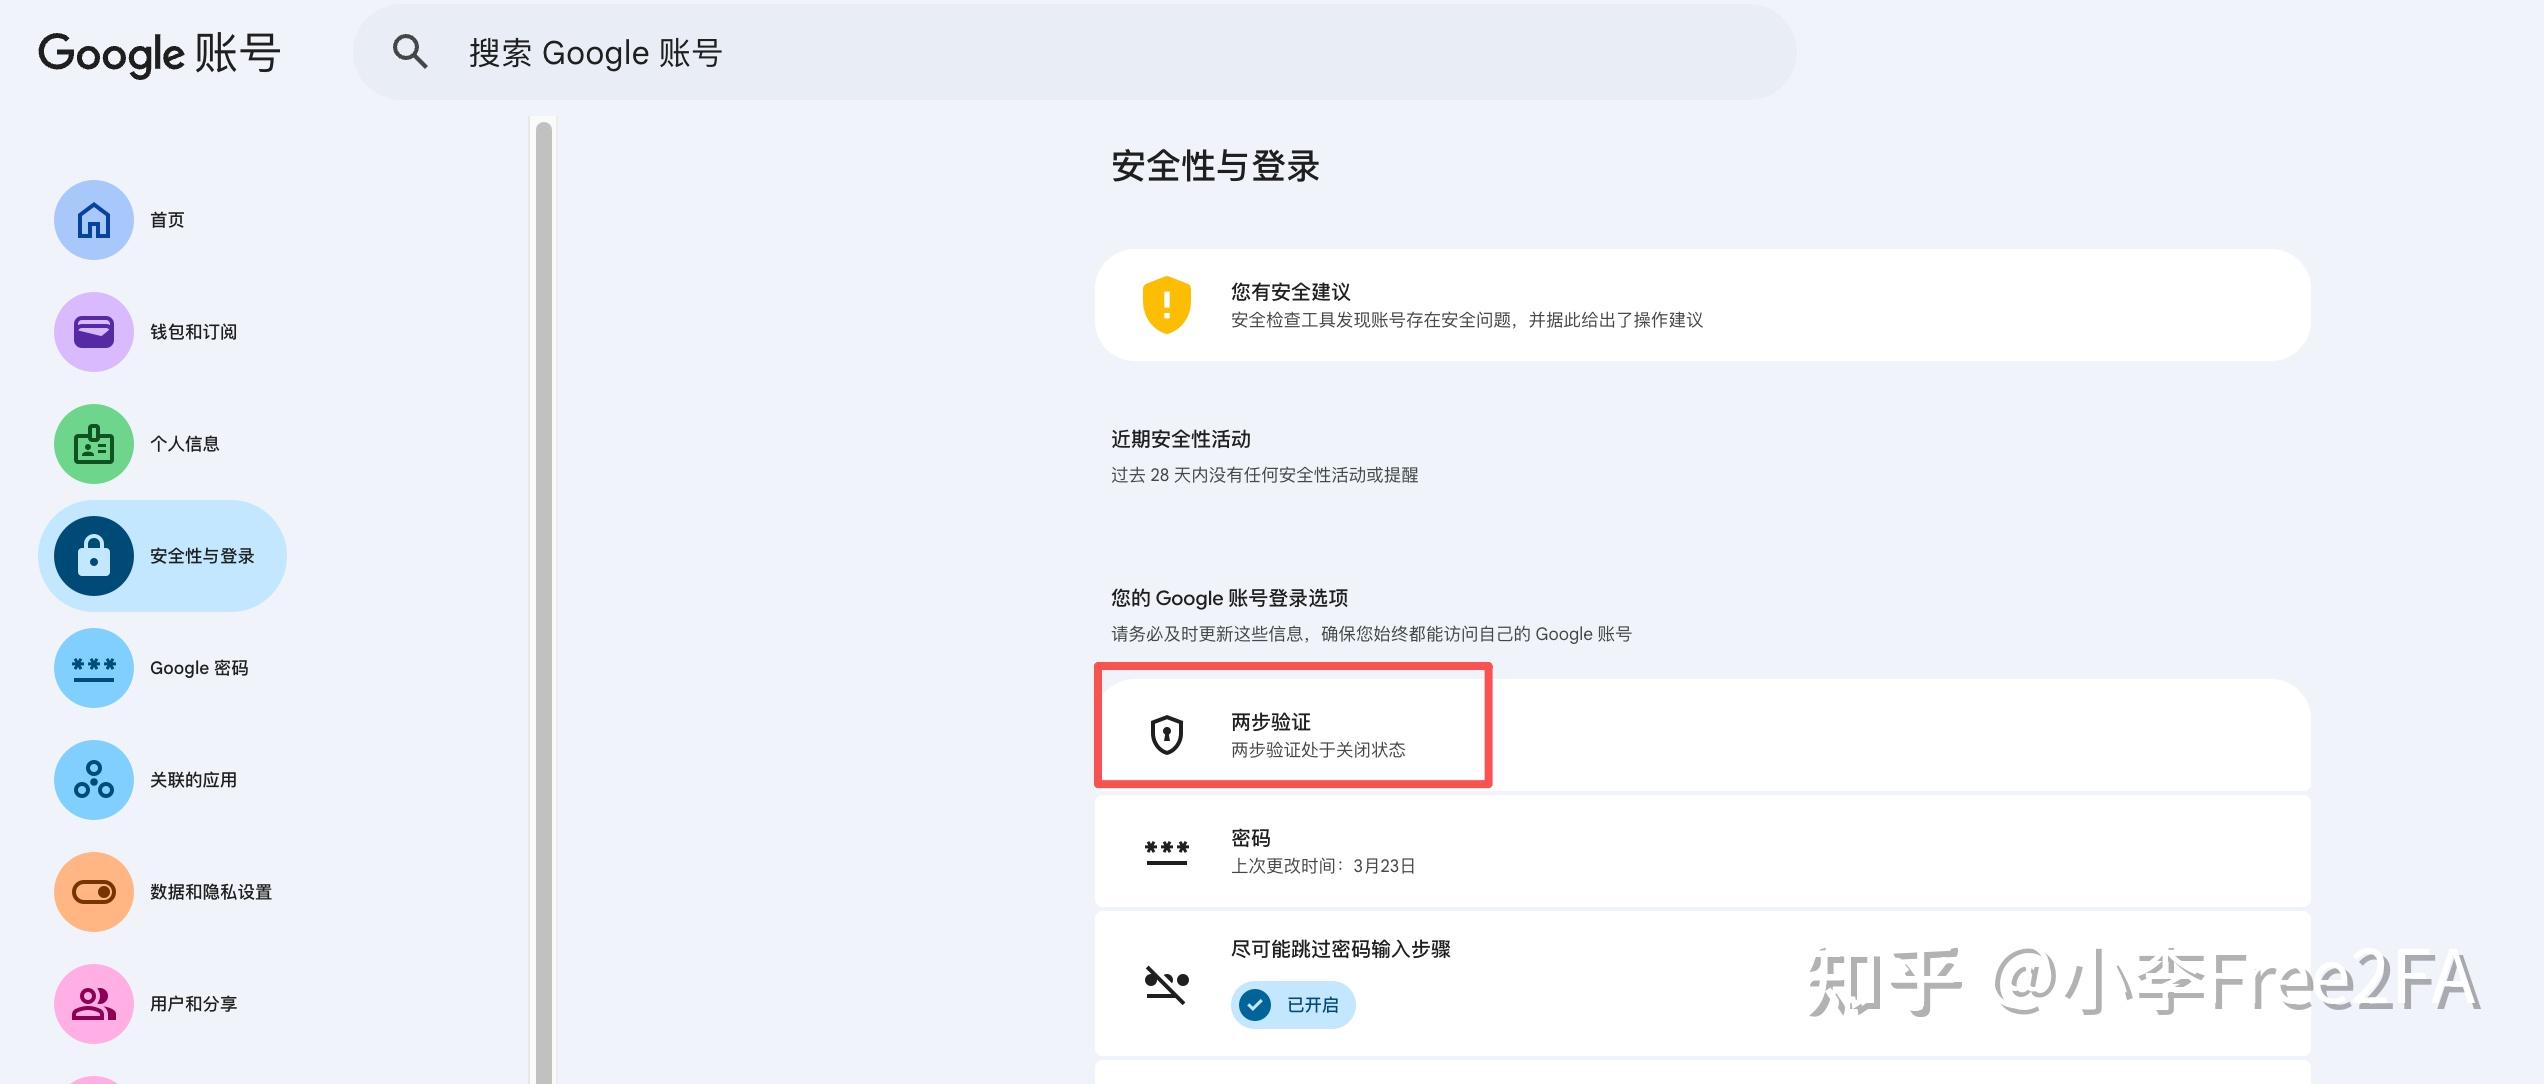Viewport: 2544px width, 1084px height.
Task: Click the 已开启 status chip
Action: point(1293,1005)
